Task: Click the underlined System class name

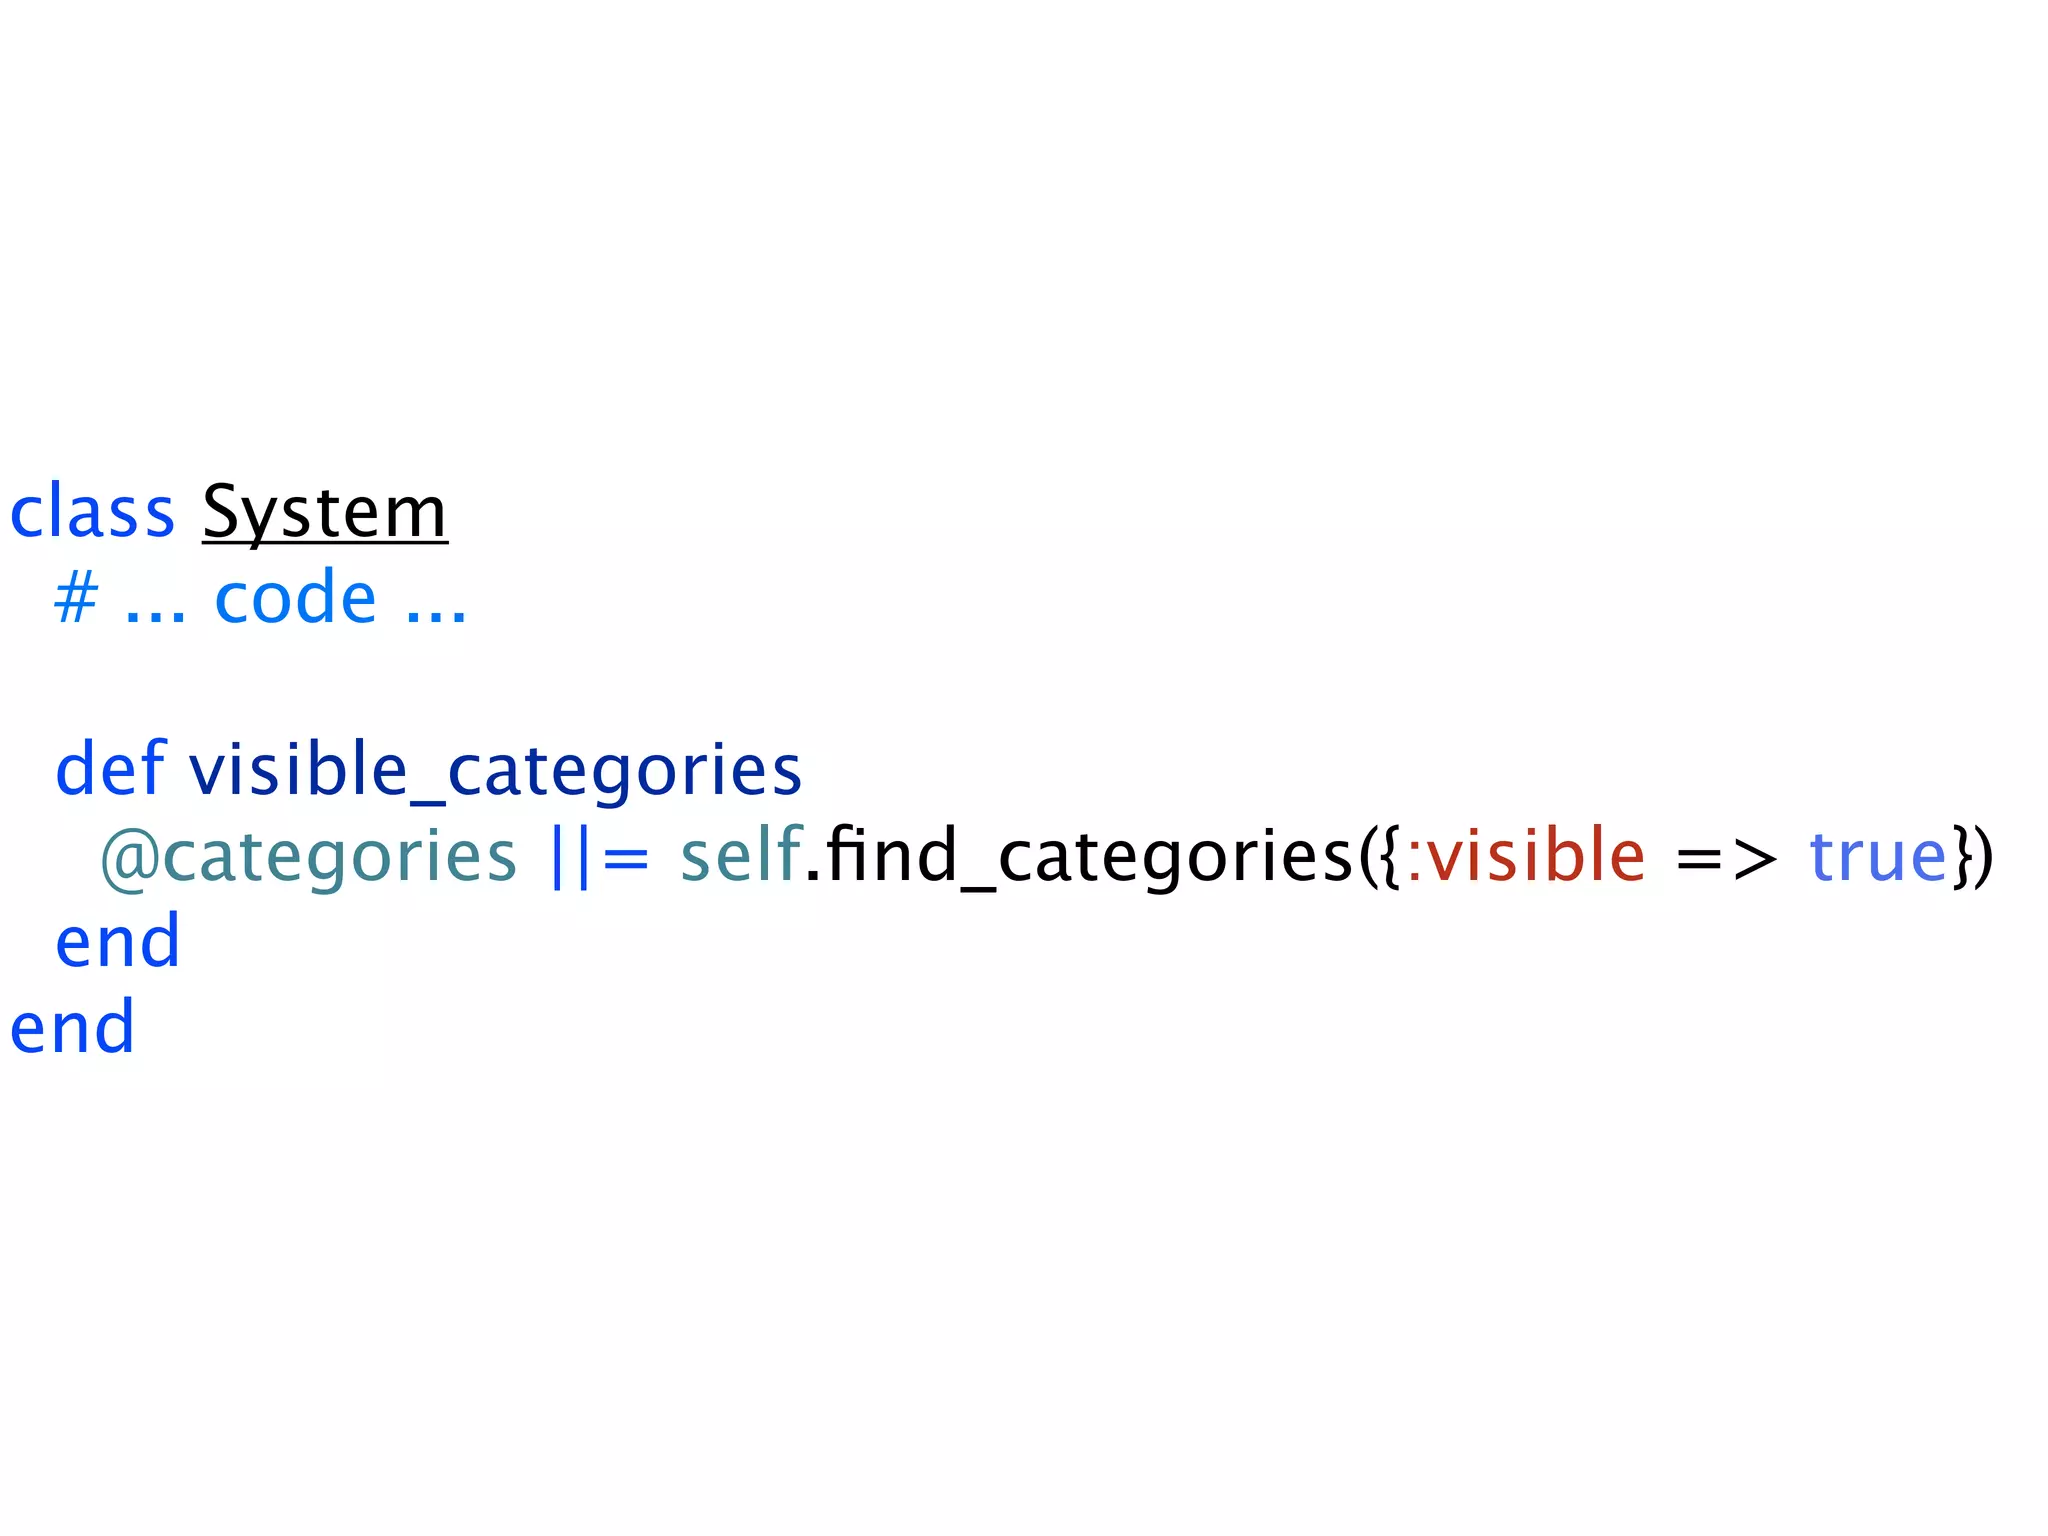Action: coord(325,513)
